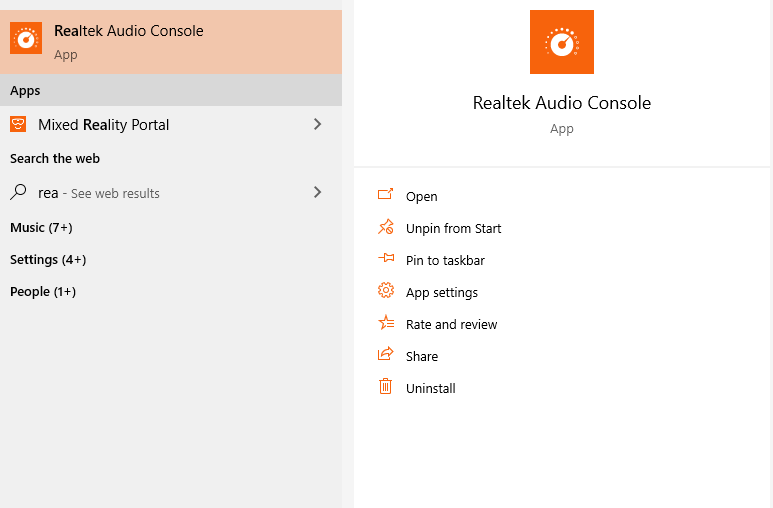Screen dimensions: 773x508
Task: Open the Realtek Audio Console best match result
Action: coord(171,42)
